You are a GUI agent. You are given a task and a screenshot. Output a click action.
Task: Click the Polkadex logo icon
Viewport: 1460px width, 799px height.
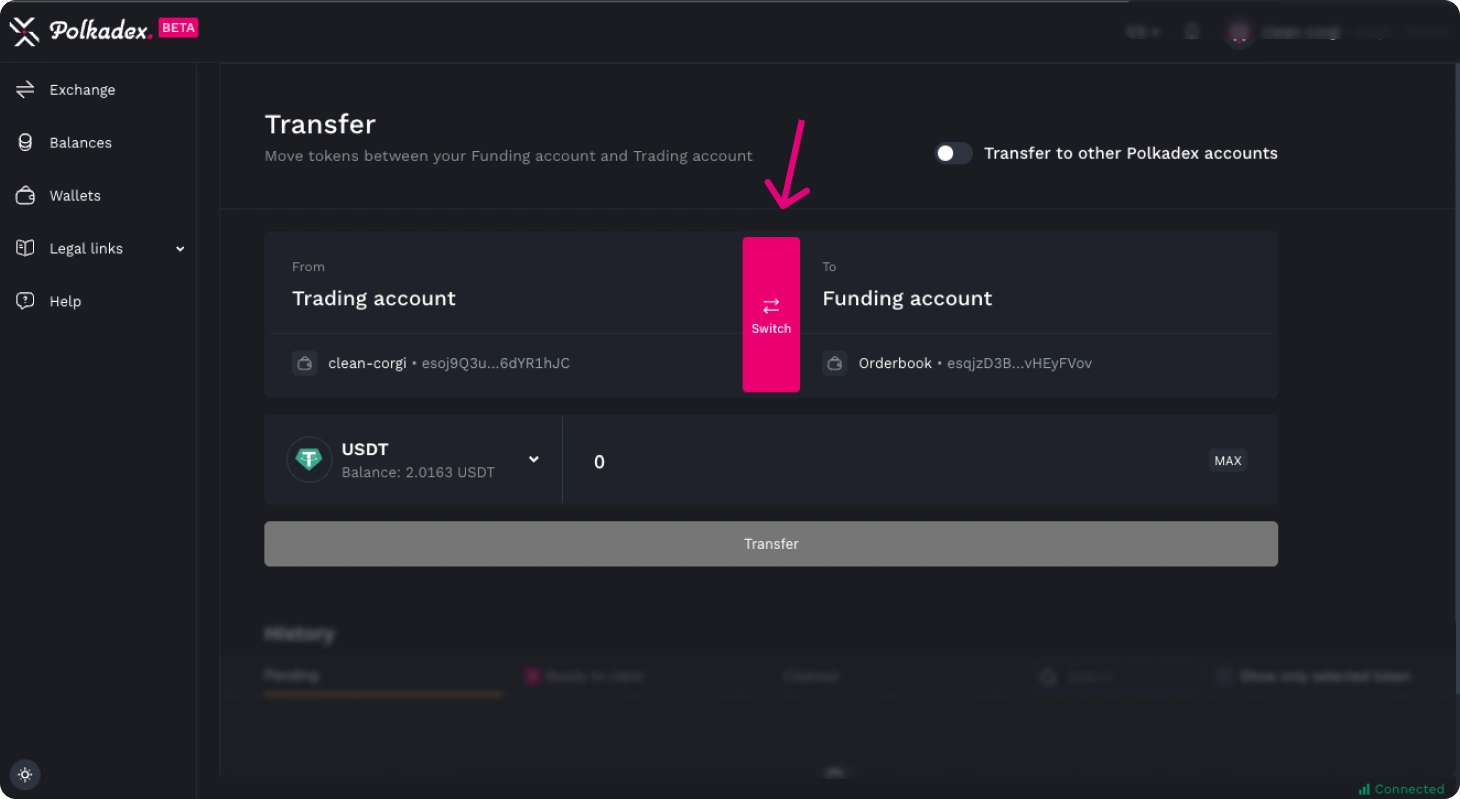24,31
